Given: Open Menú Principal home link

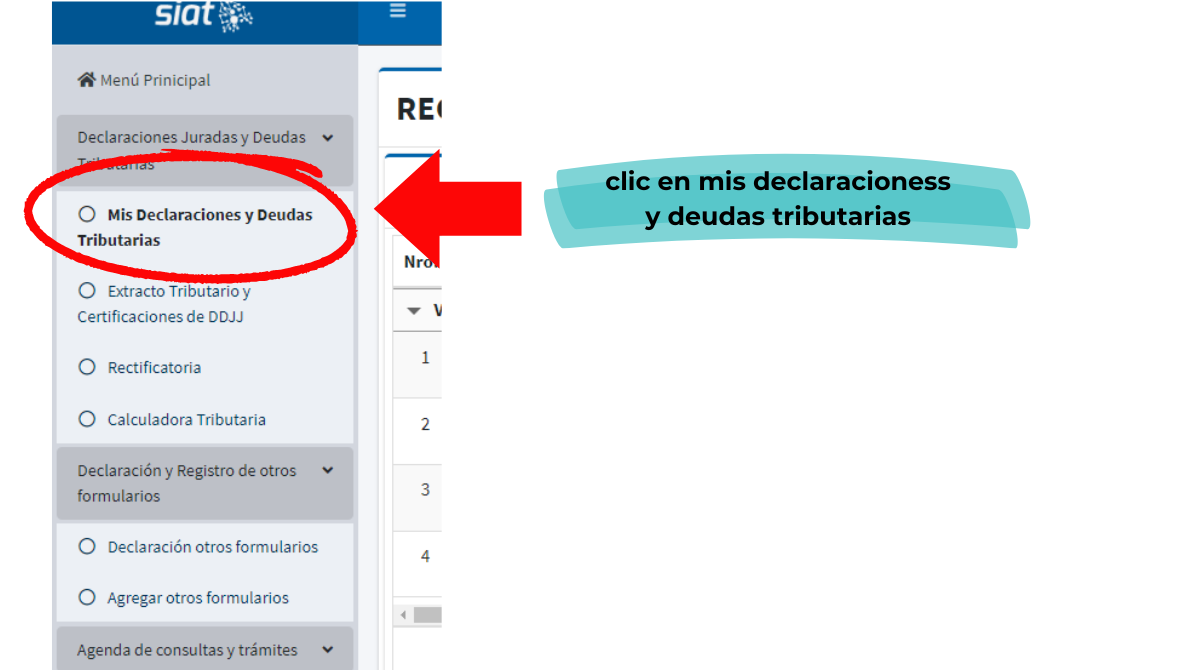Looking at the screenshot, I should click(144, 80).
